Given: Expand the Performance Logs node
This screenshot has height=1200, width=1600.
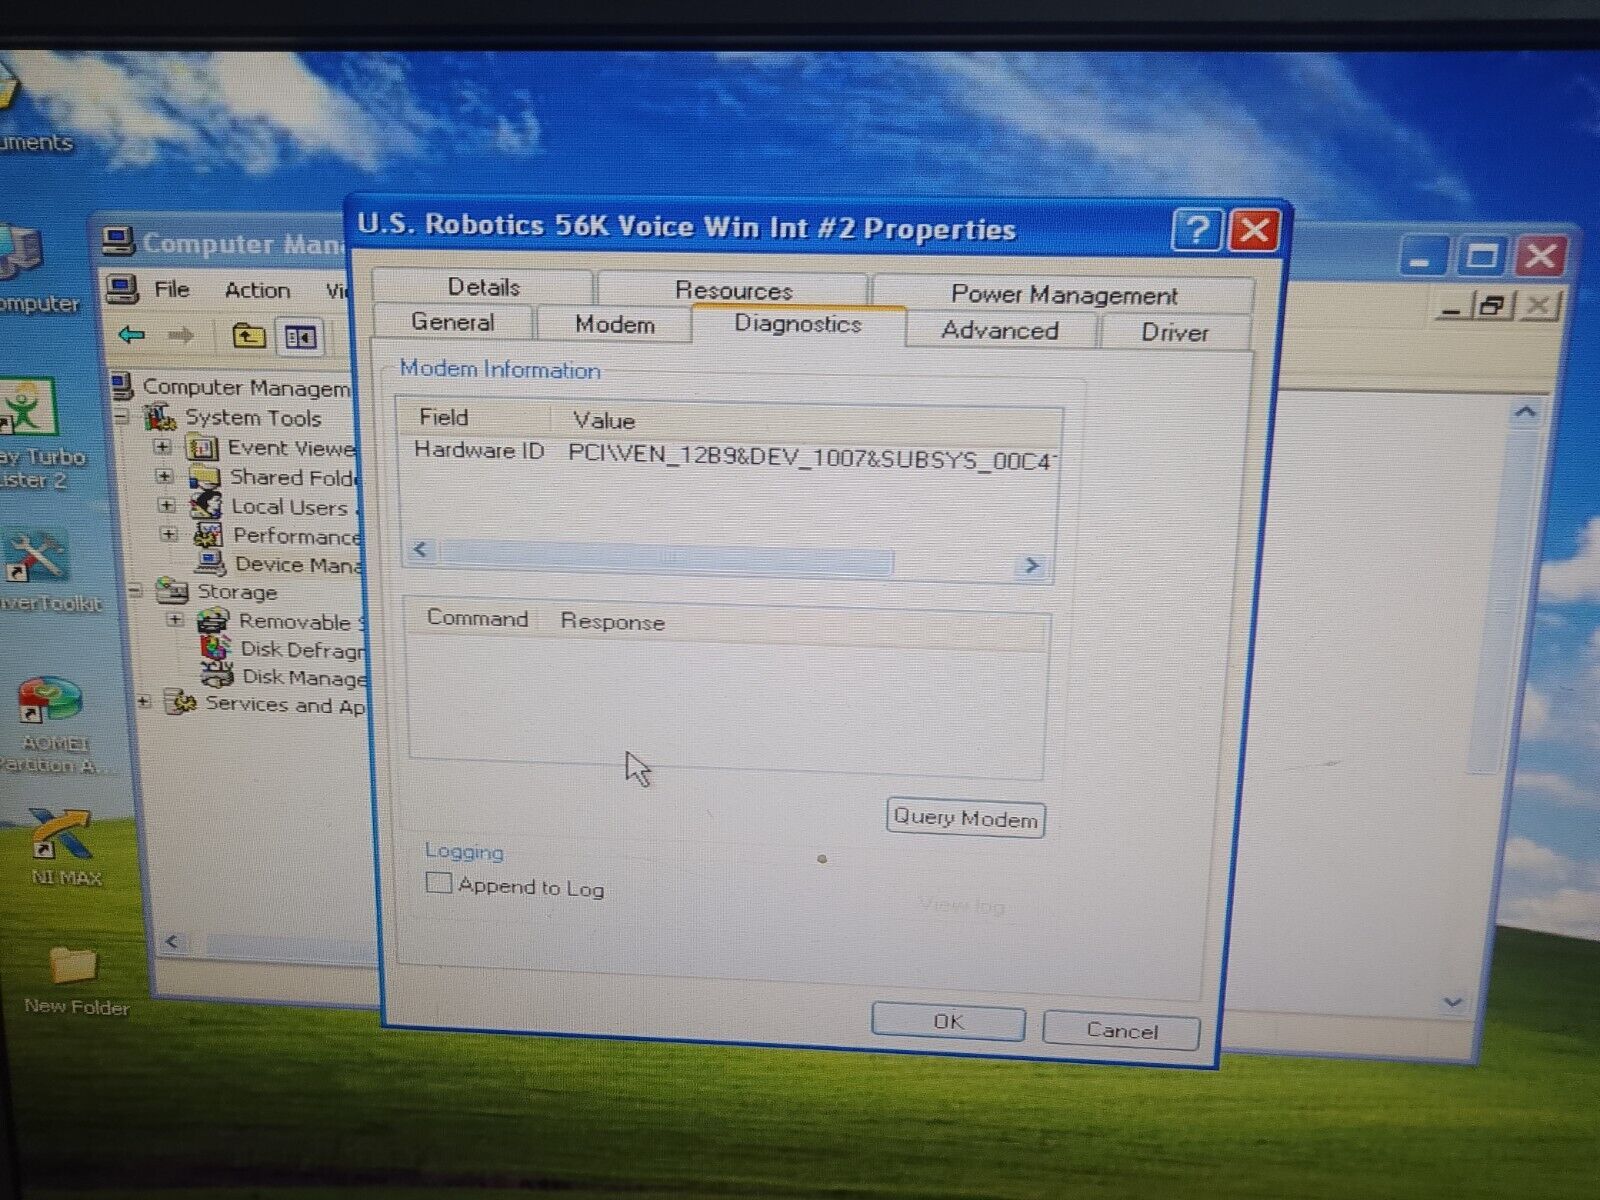Looking at the screenshot, I should [169, 535].
